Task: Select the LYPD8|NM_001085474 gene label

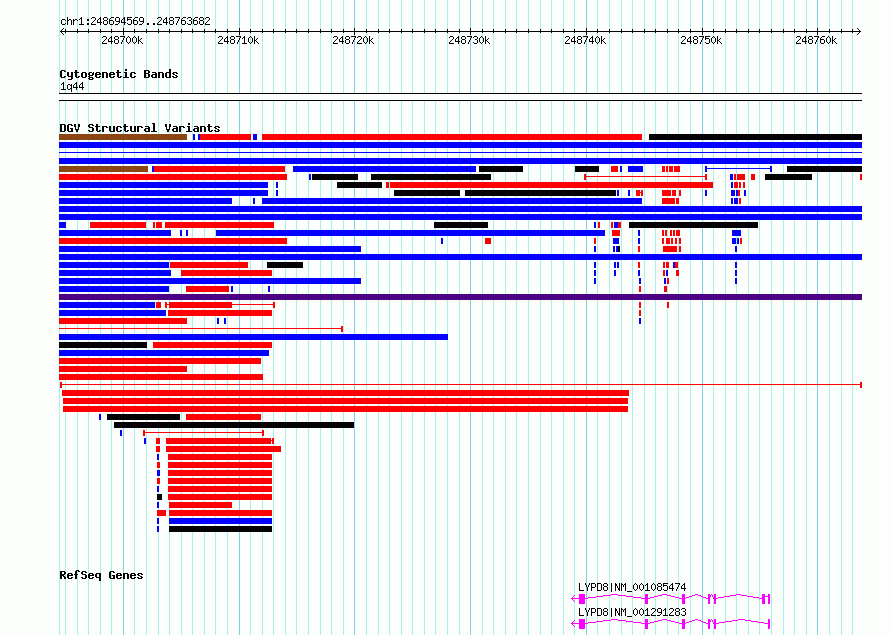Action: [632, 587]
